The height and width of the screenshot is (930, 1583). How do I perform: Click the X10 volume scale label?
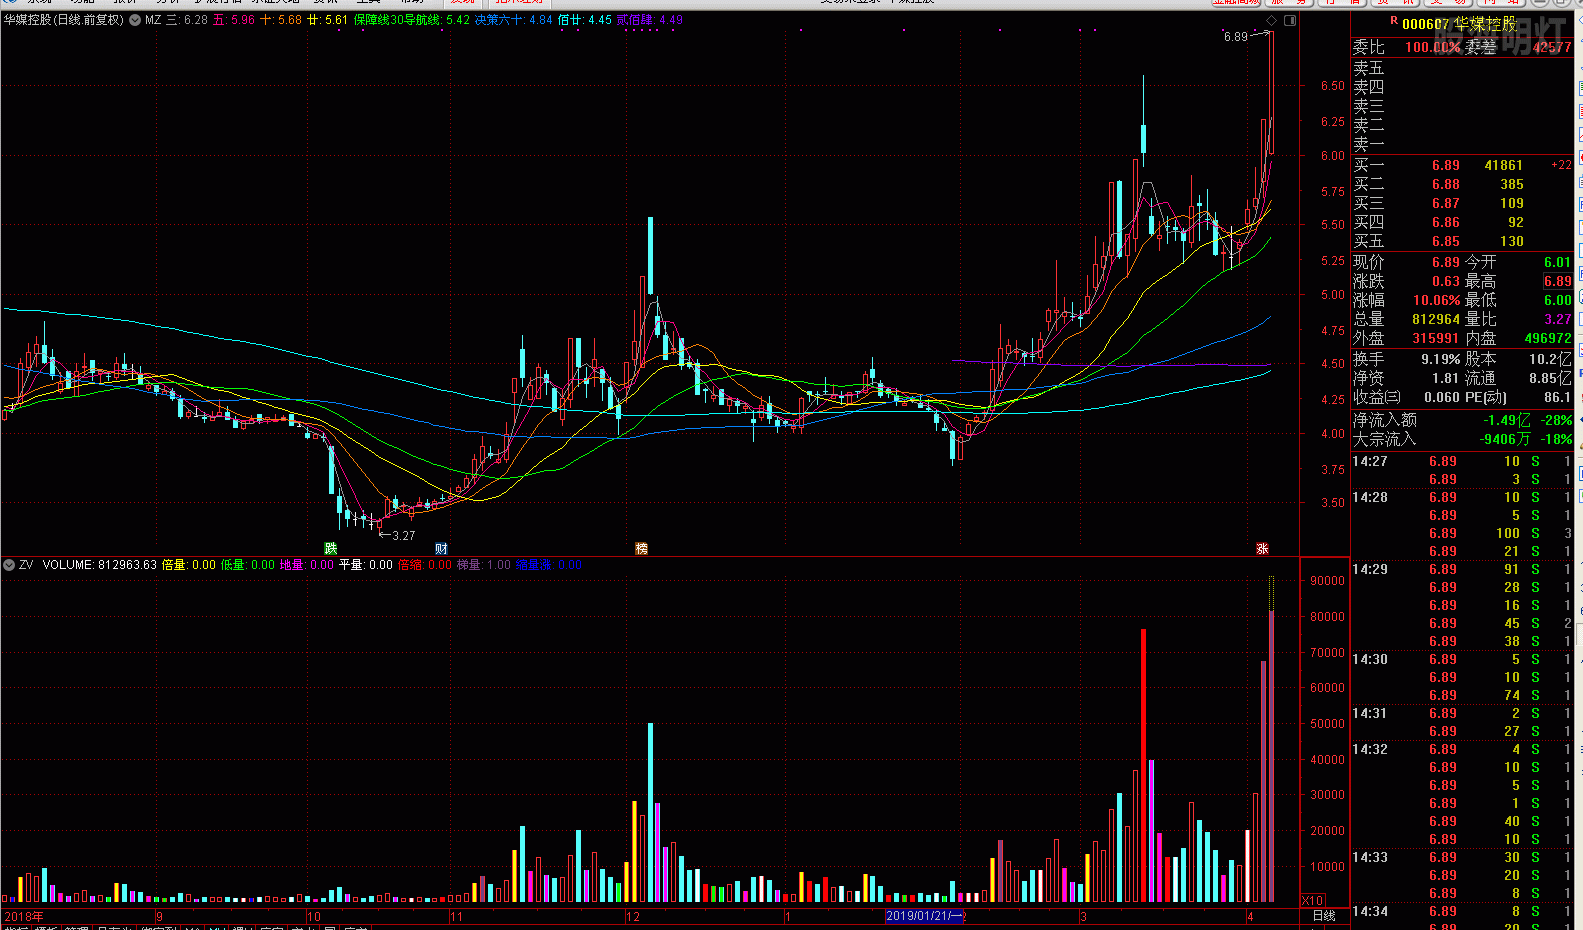(x=1312, y=900)
